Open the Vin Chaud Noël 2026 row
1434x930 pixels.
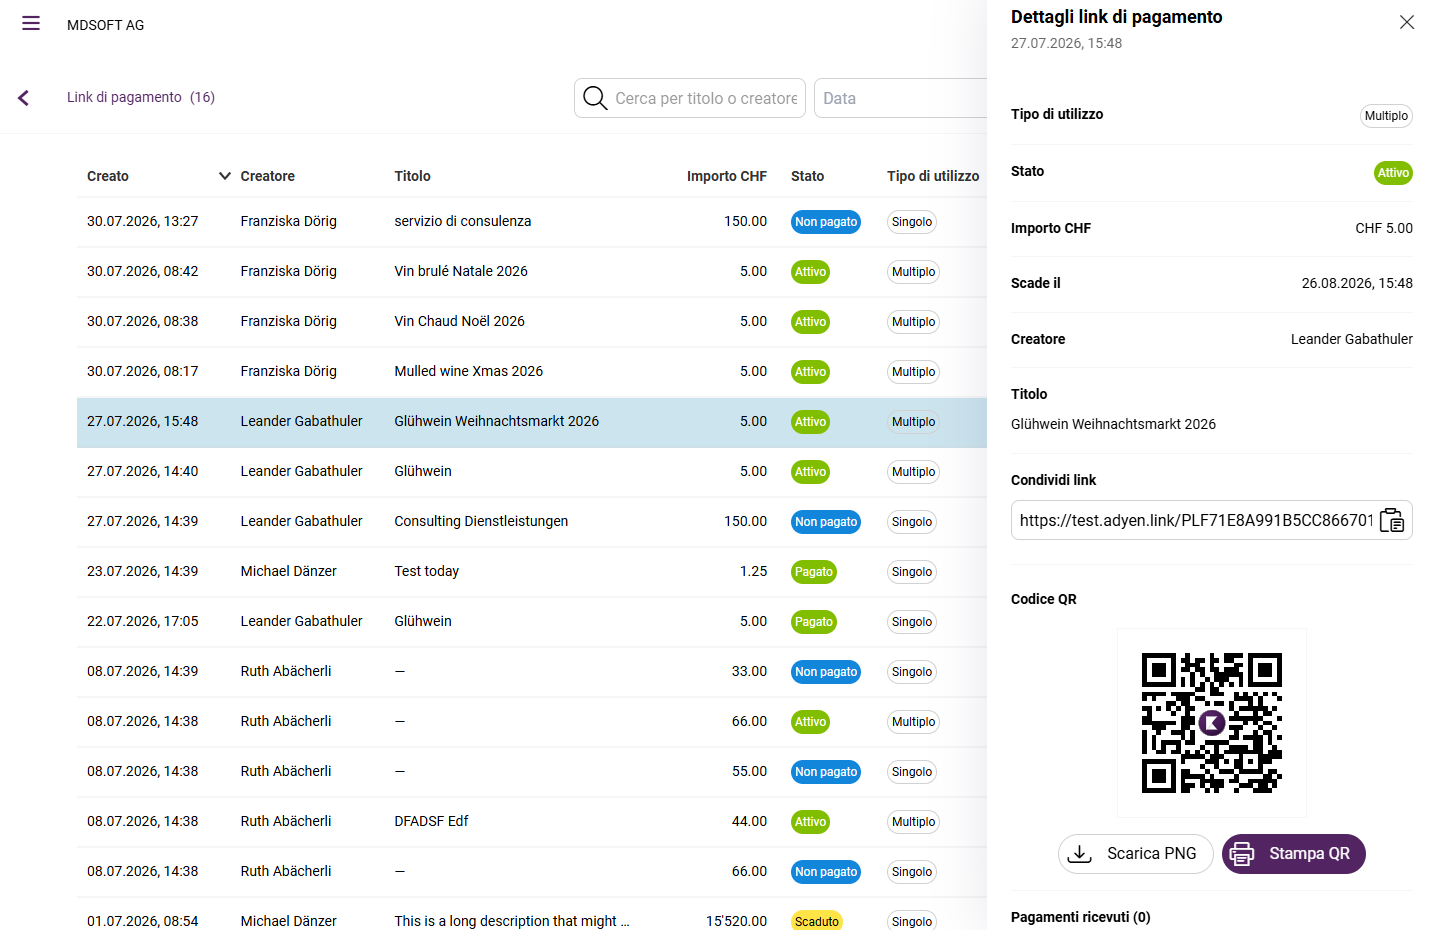[x=532, y=322]
